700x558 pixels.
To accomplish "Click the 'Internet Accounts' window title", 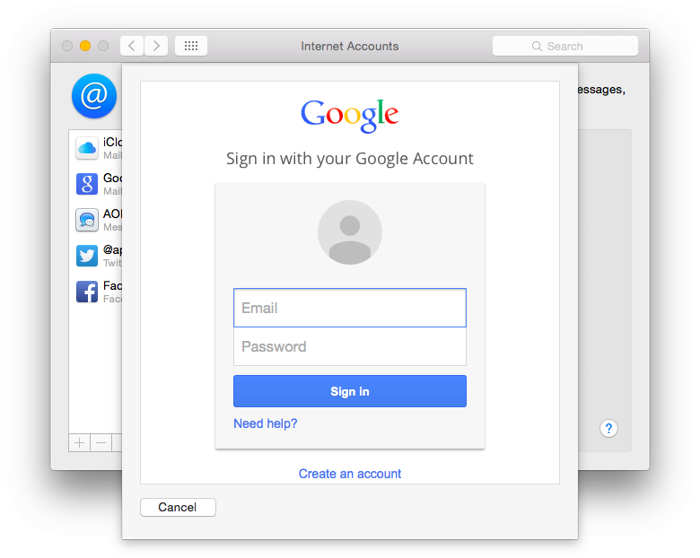I will click(350, 46).
